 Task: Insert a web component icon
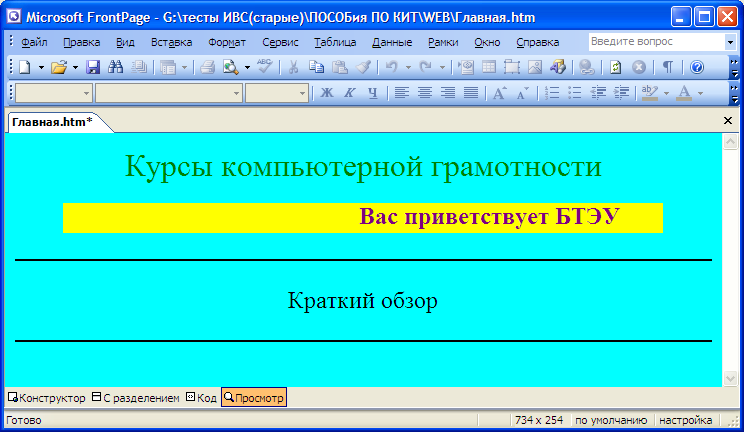tap(466, 67)
